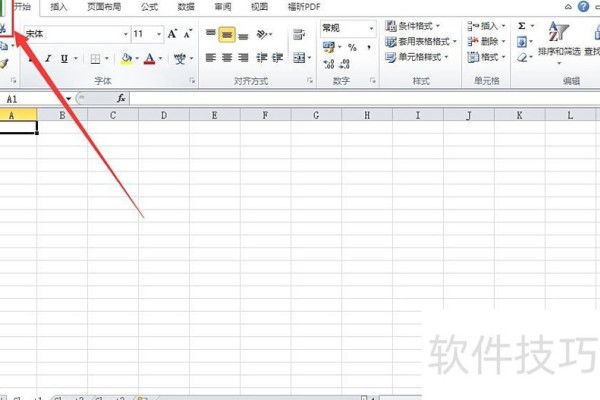Click the 删除 delete cells button
Viewport: 600px width, 400px height.
point(486,41)
